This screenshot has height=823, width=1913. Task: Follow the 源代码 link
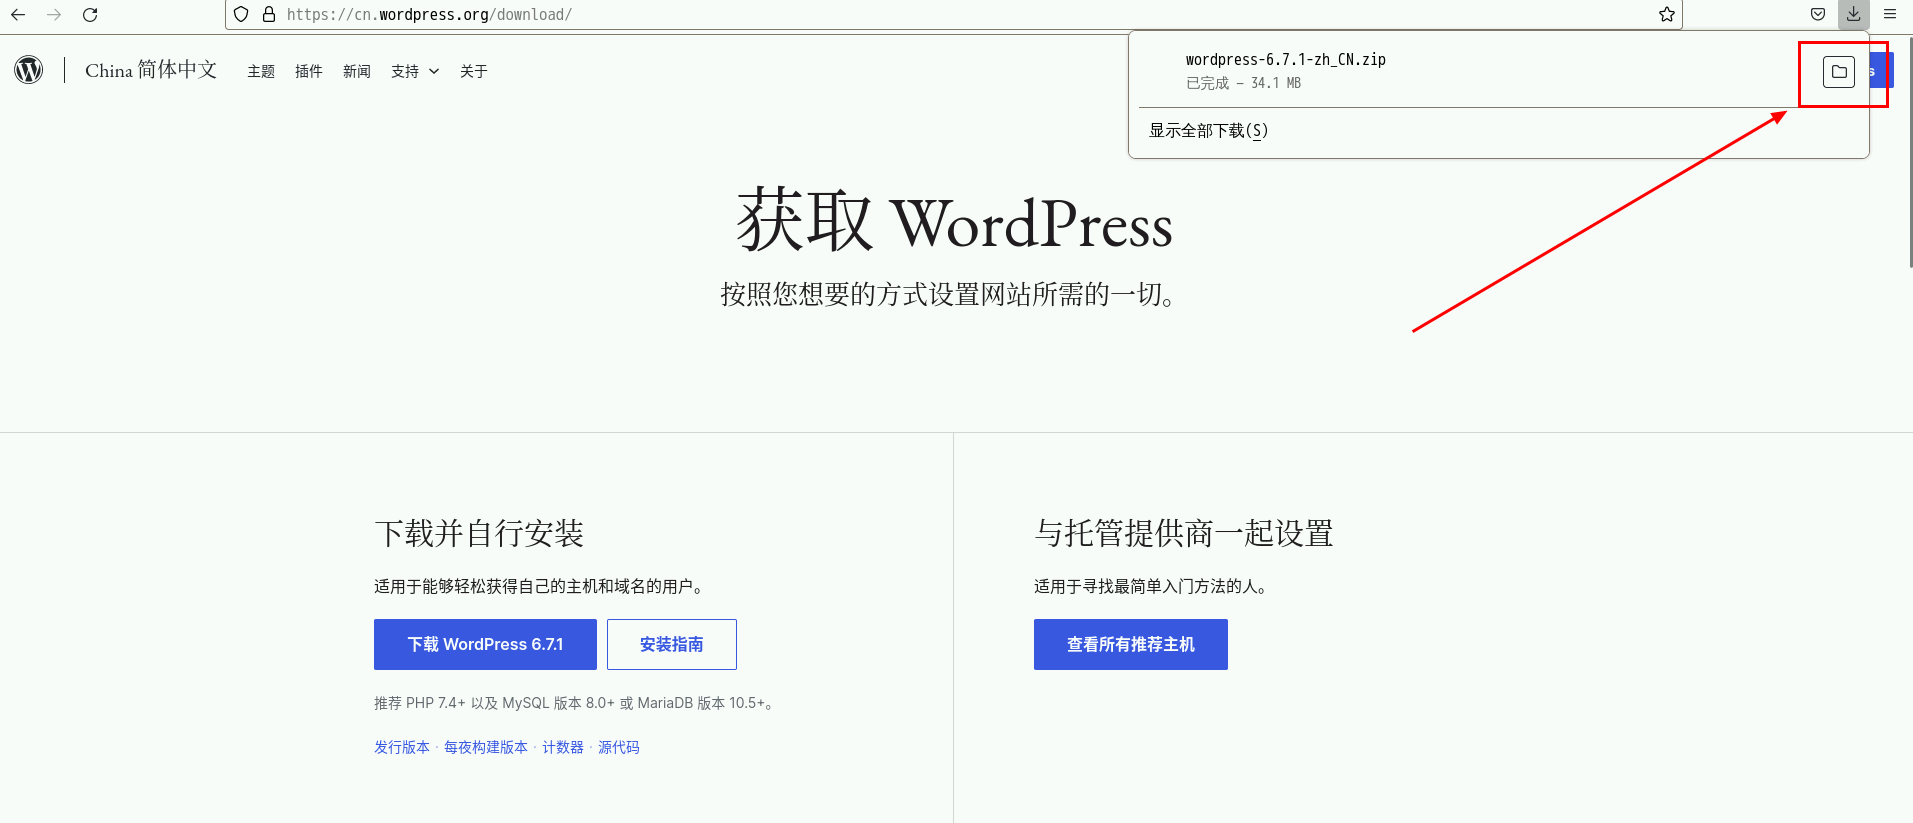coord(619,747)
